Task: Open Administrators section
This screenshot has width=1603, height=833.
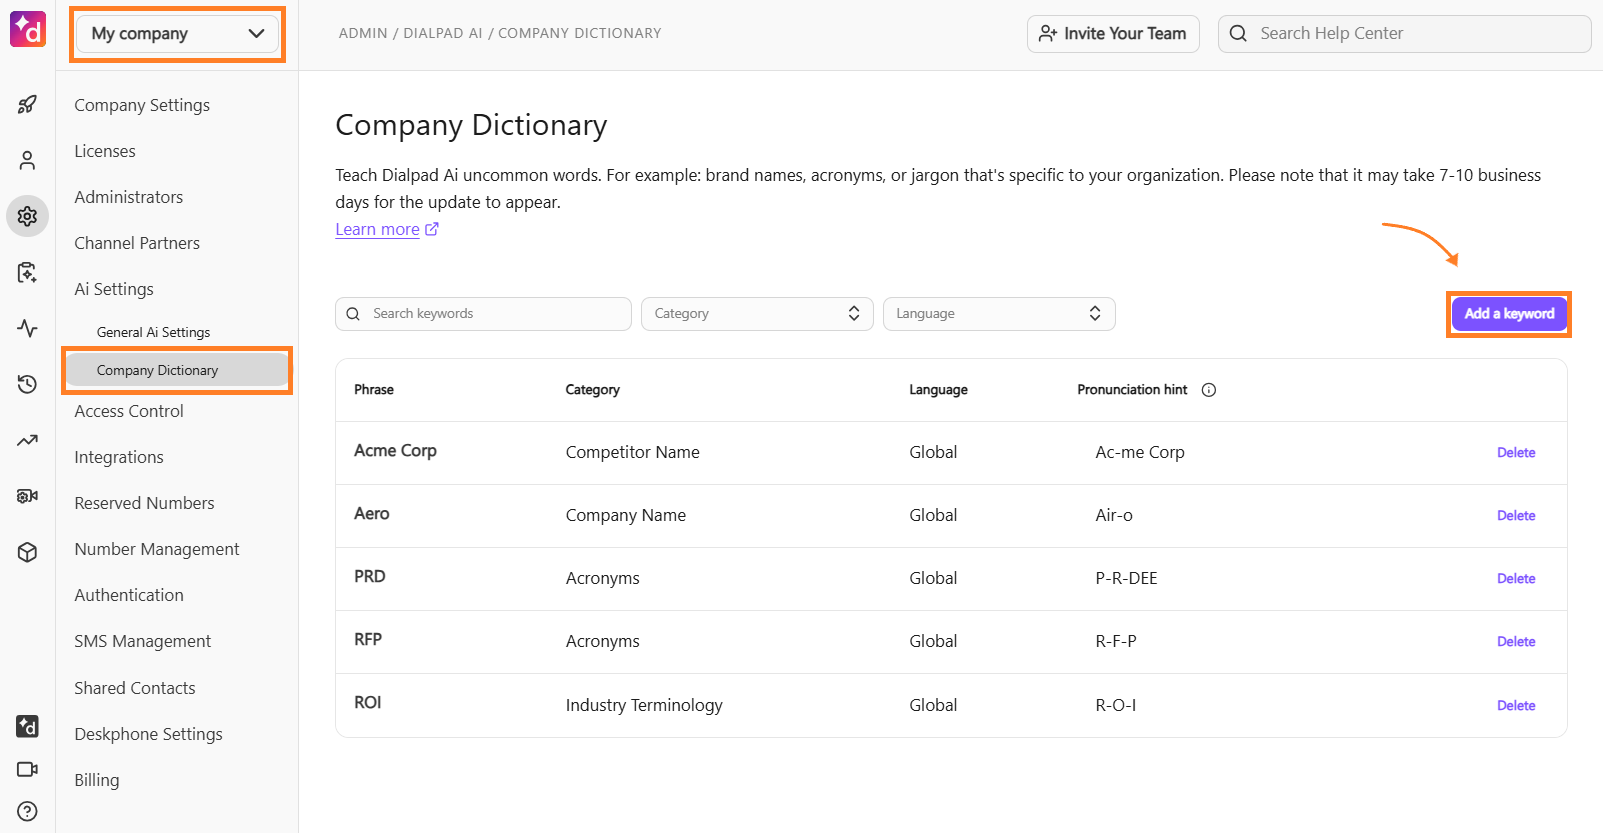Action: (x=129, y=197)
